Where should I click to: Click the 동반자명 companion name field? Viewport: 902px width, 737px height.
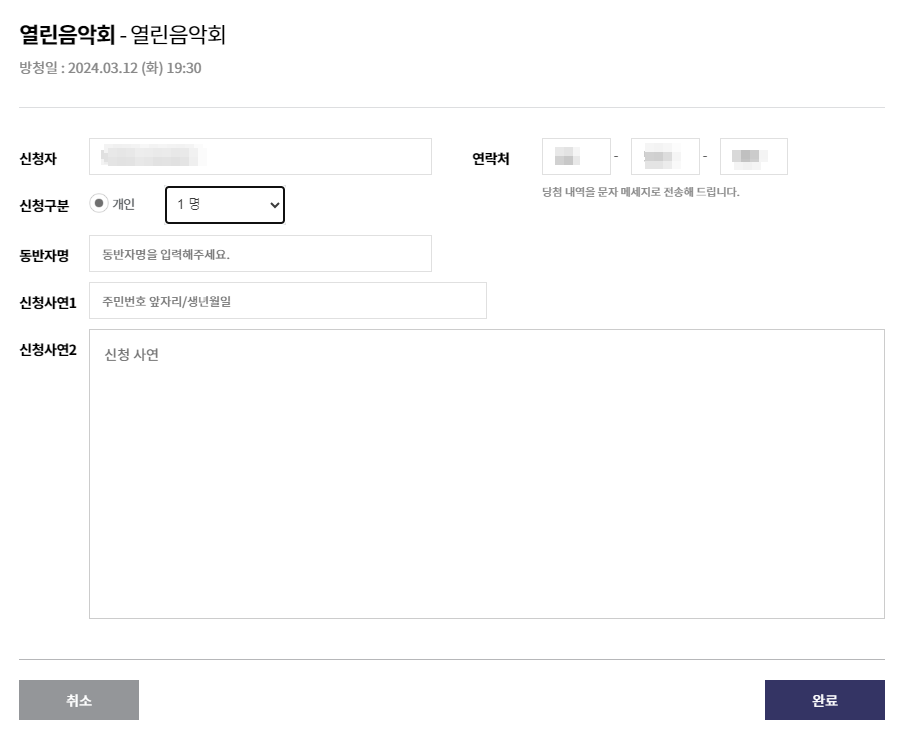260,253
